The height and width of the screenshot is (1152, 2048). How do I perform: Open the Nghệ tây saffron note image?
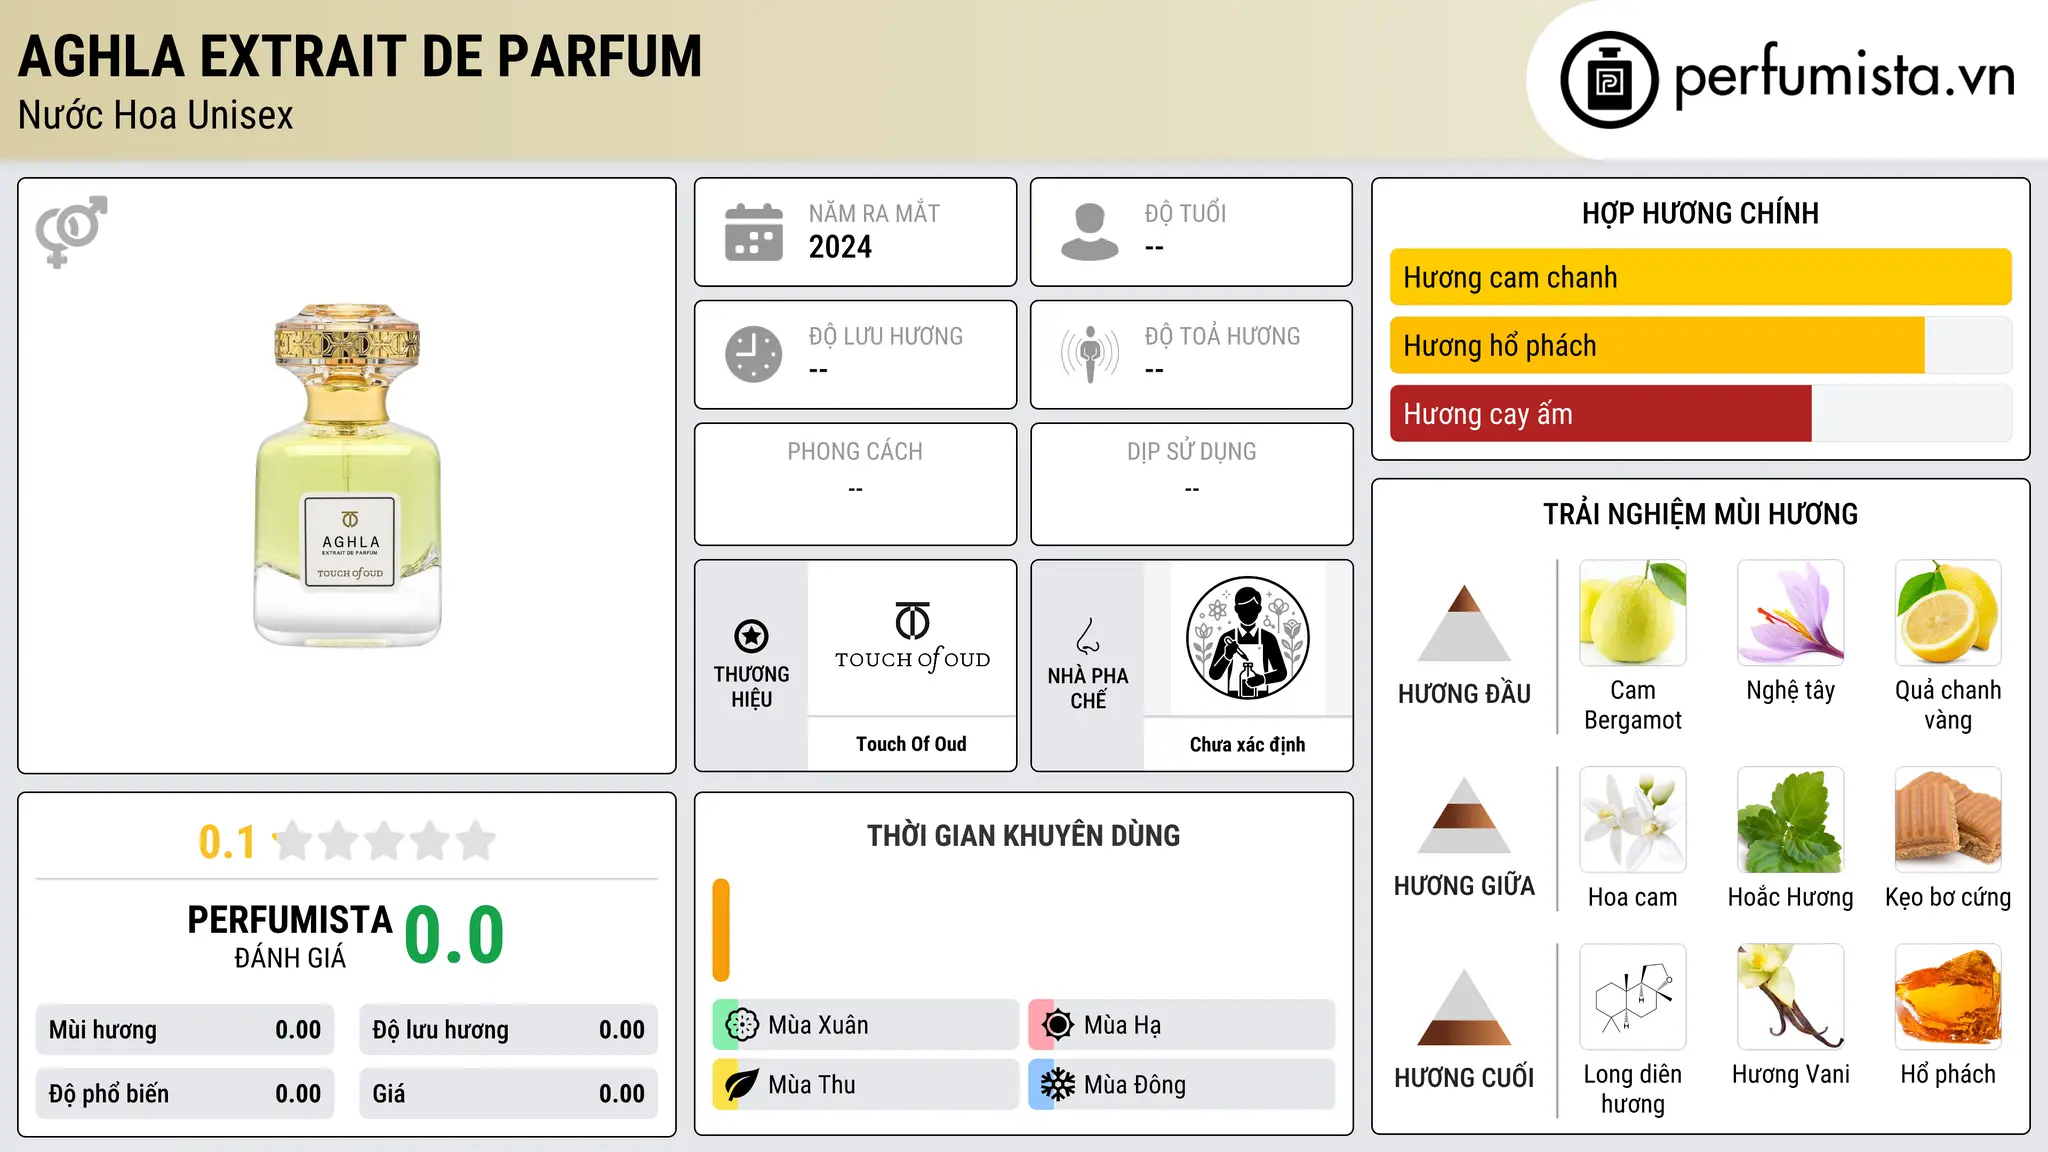(x=1791, y=613)
